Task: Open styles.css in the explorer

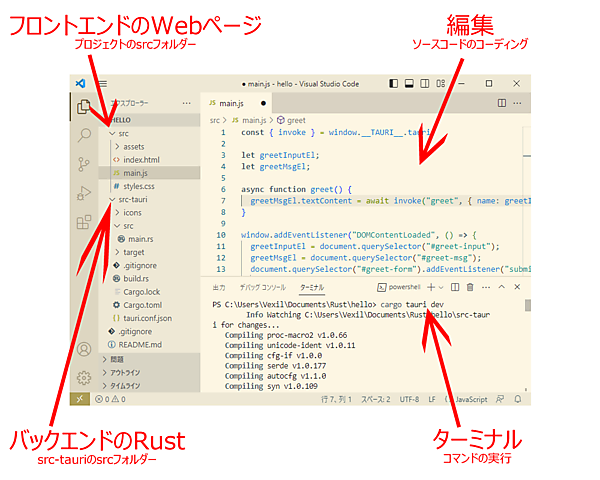Action: (x=149, y=186)
